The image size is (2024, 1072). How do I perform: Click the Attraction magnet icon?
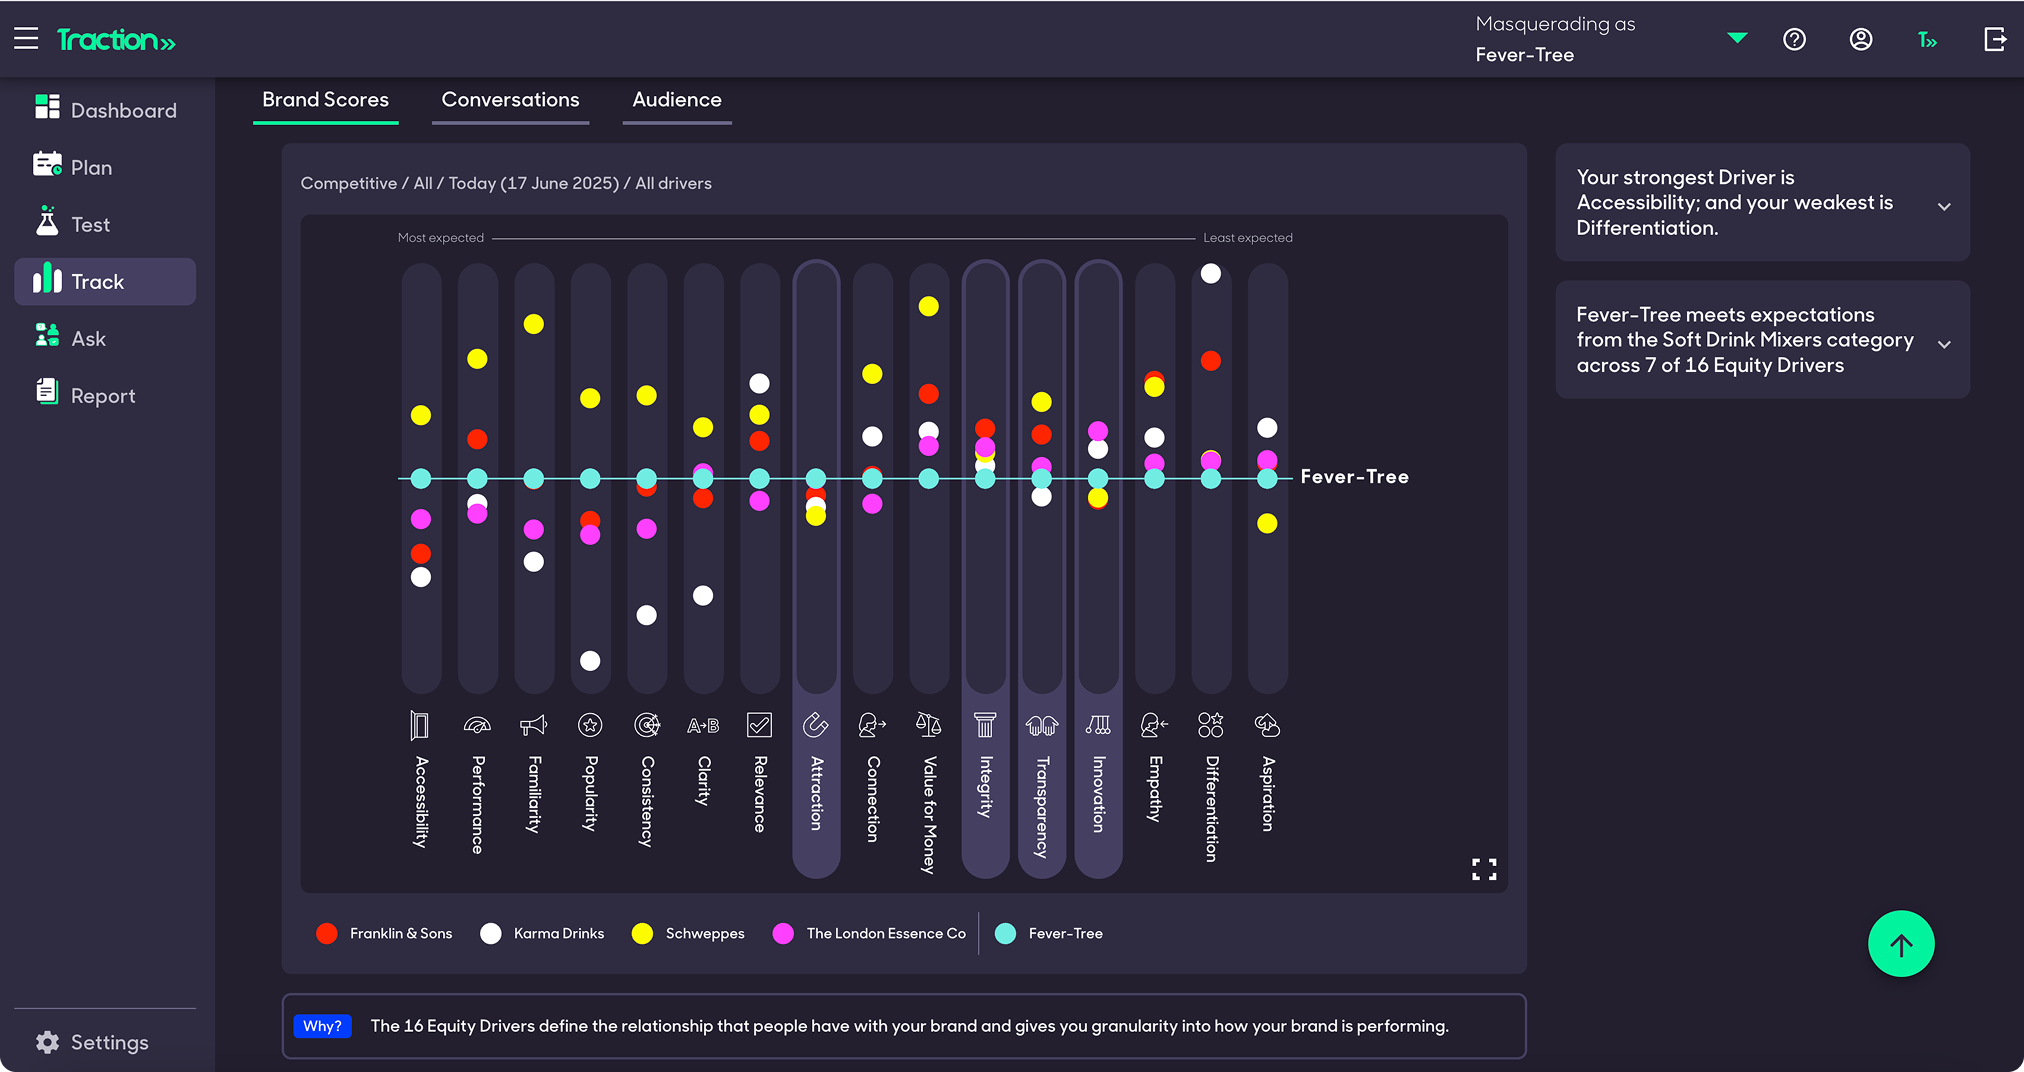click(x=816, y=725)
